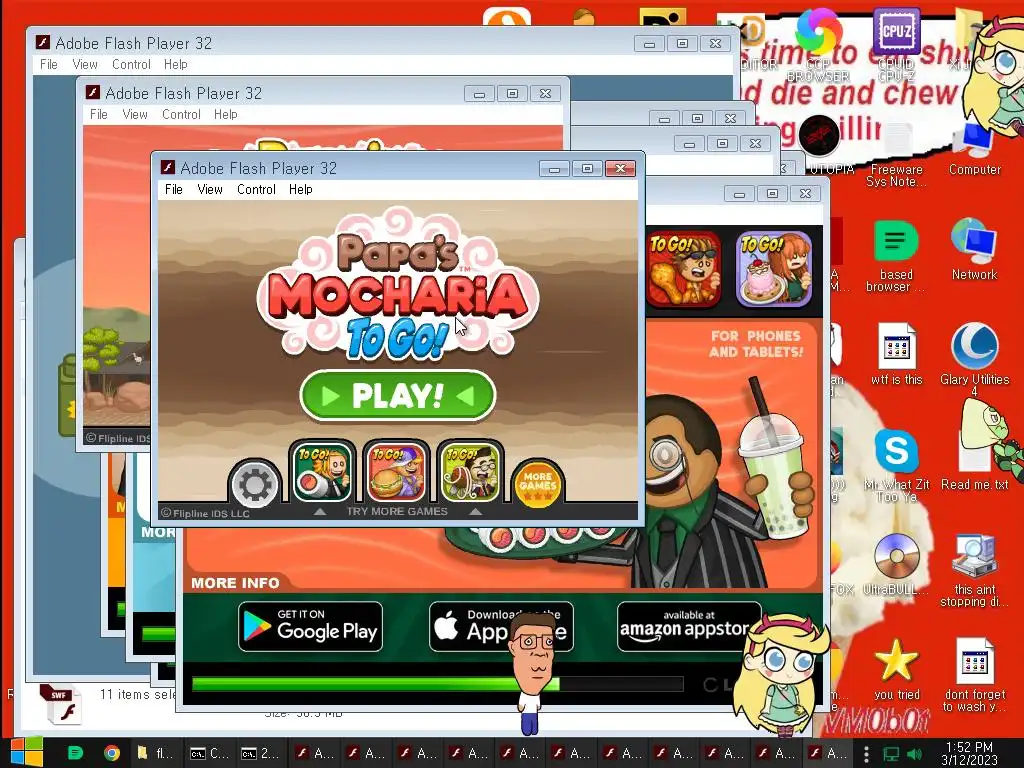
Task: Select the SWF file icon in Explorer
Action: (61, 703)
